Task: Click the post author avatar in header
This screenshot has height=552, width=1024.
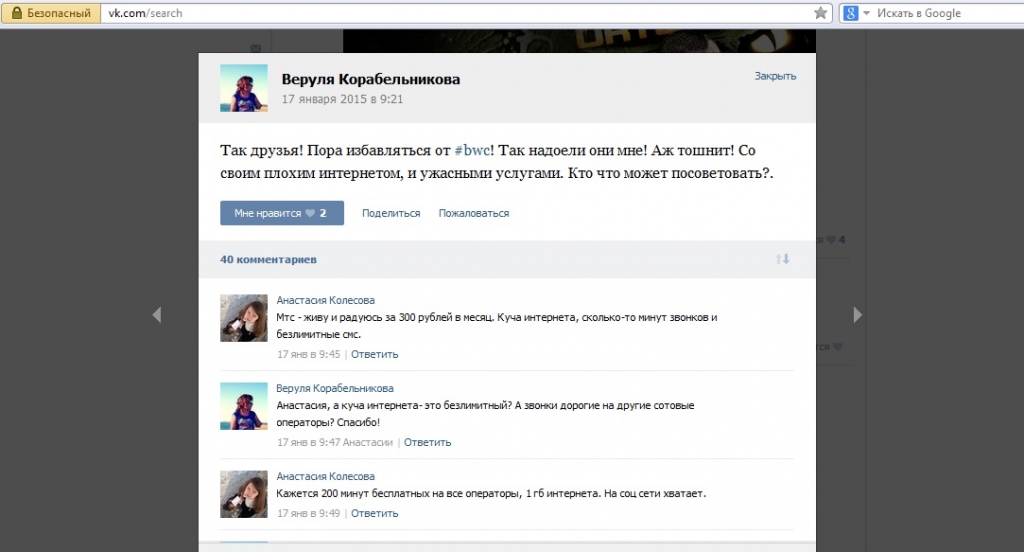Action: coord(244,88)
